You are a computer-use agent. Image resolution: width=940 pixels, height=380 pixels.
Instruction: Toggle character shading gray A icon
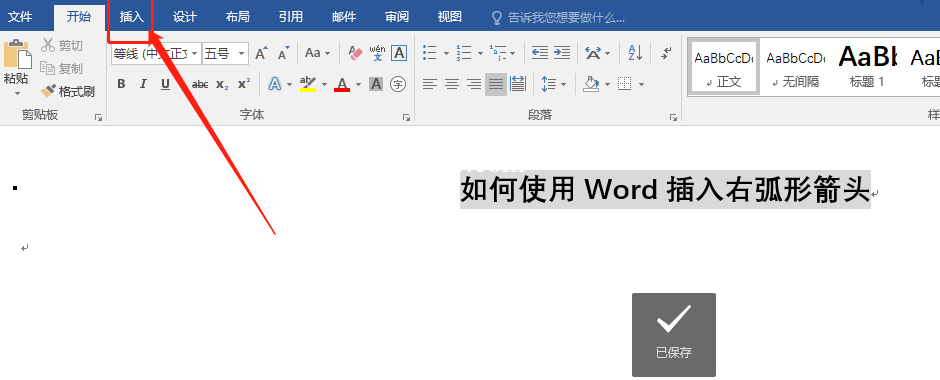376,84
